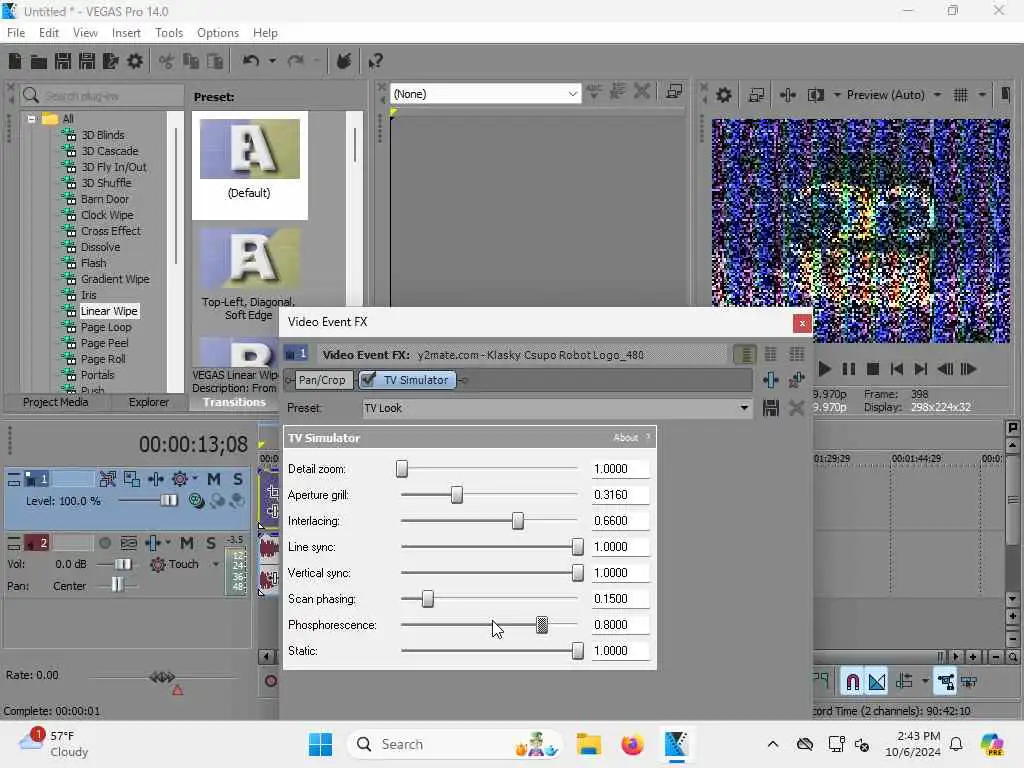The width and height of the screenshot is (1024, 768).
Task: Open dropdown before Preview (Auto) label
Action: (837, 95)
